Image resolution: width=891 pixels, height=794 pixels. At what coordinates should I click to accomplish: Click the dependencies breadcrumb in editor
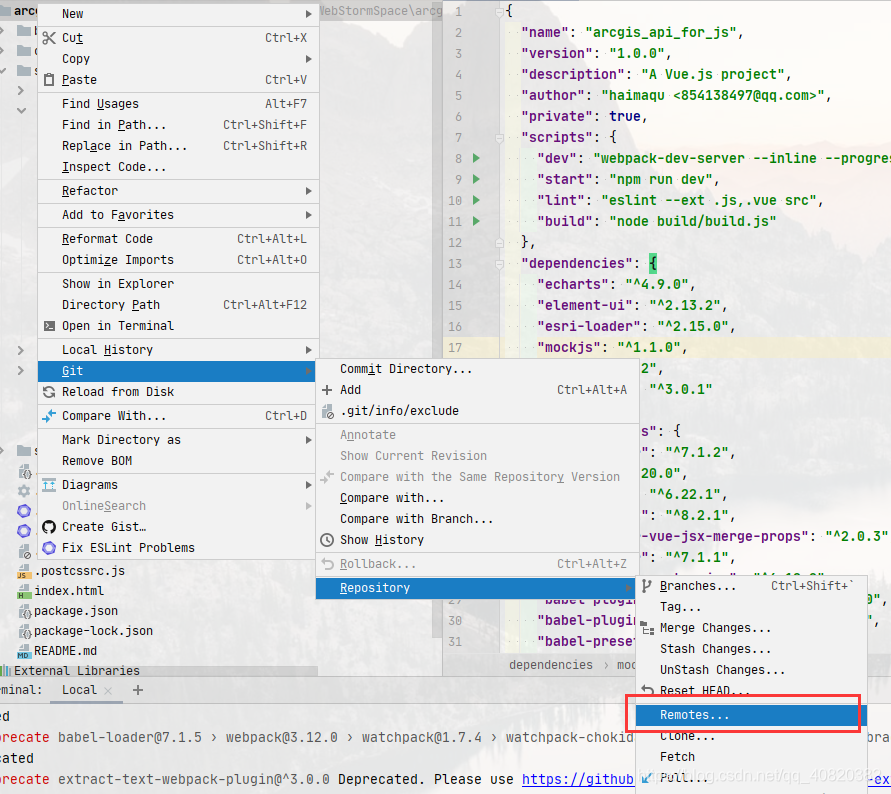coord(550,665)
